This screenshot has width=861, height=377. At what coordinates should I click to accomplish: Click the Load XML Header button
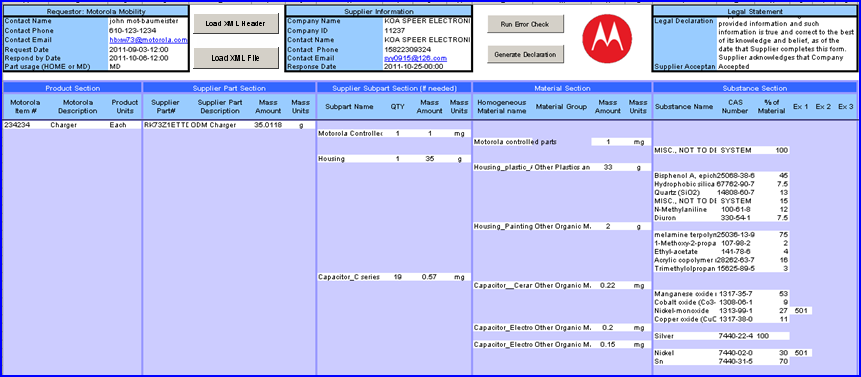[236, 24]
